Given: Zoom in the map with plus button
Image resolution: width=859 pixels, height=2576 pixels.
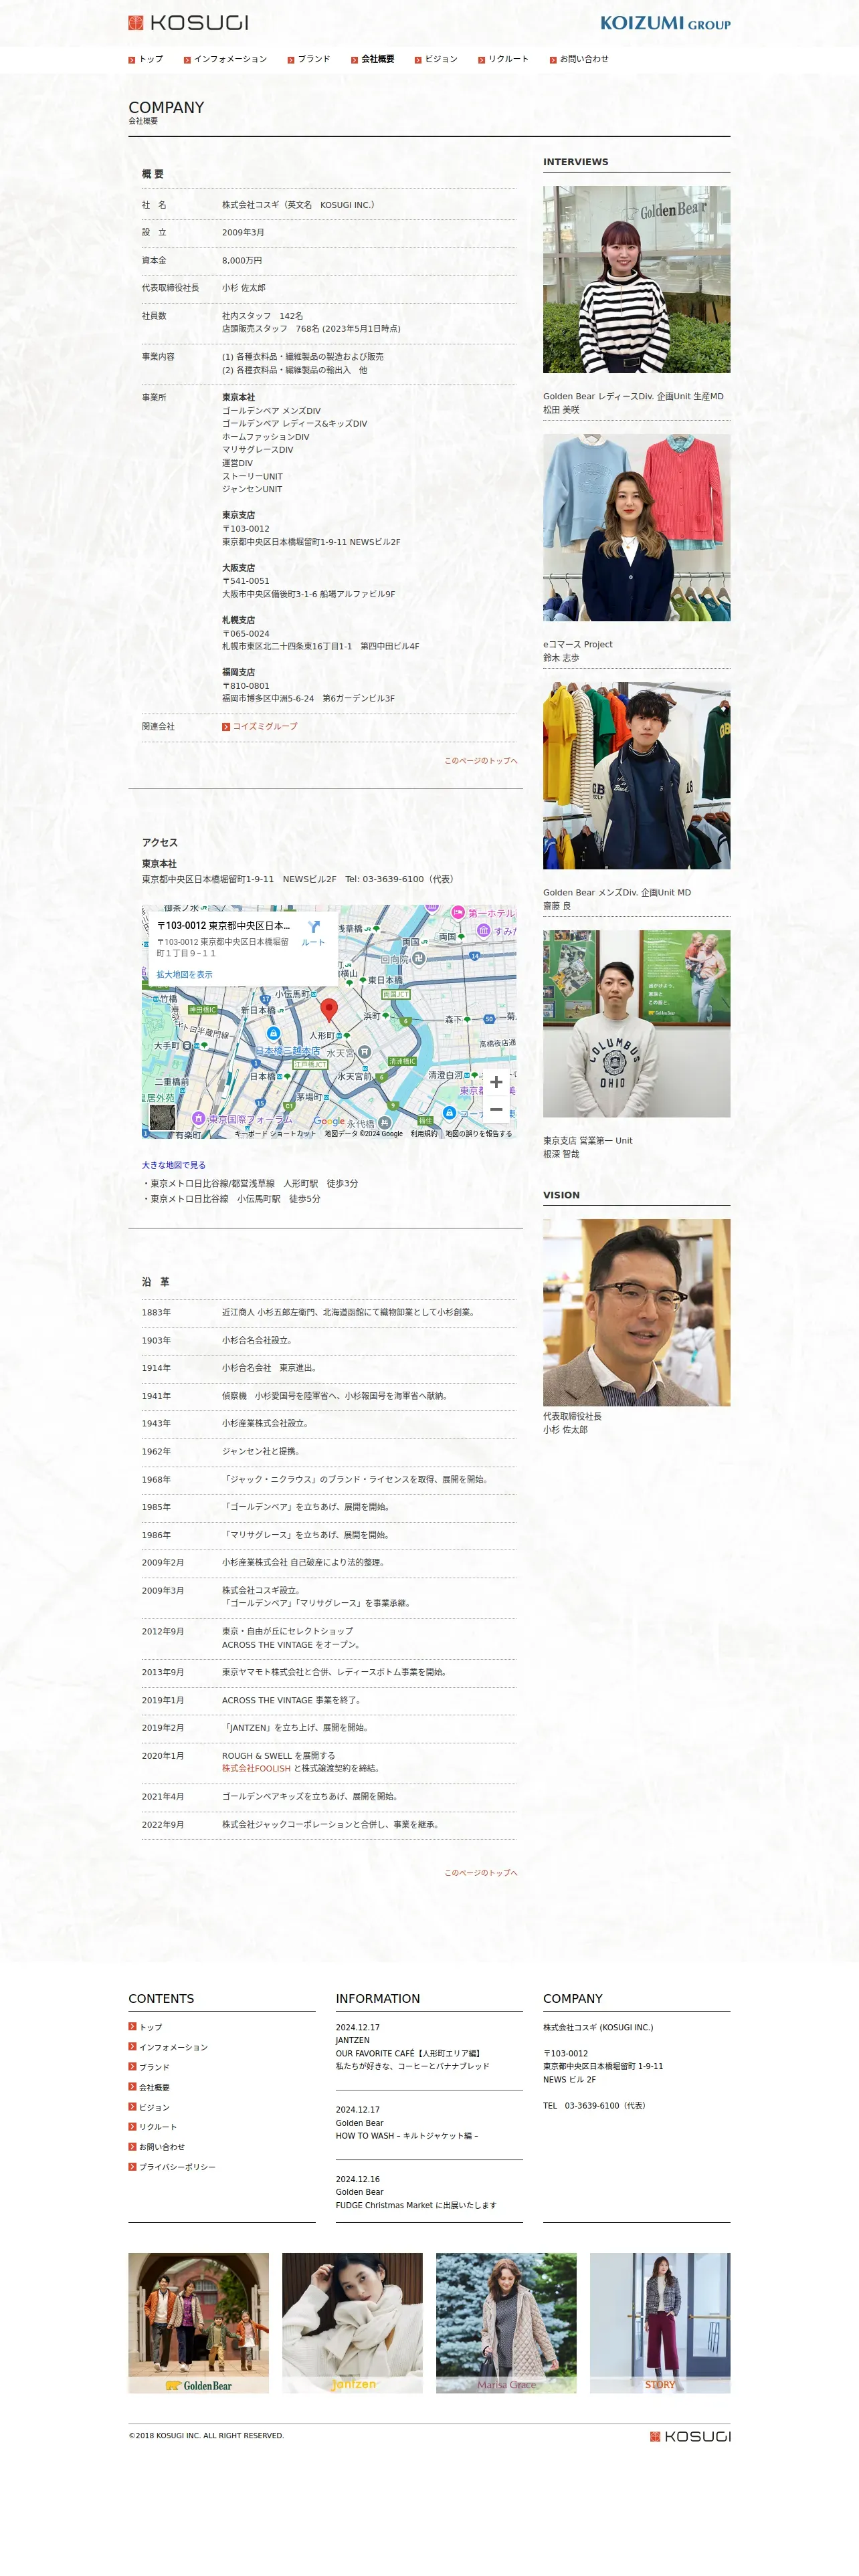Looking at the screenshot, I should [x=496, y=1082].
